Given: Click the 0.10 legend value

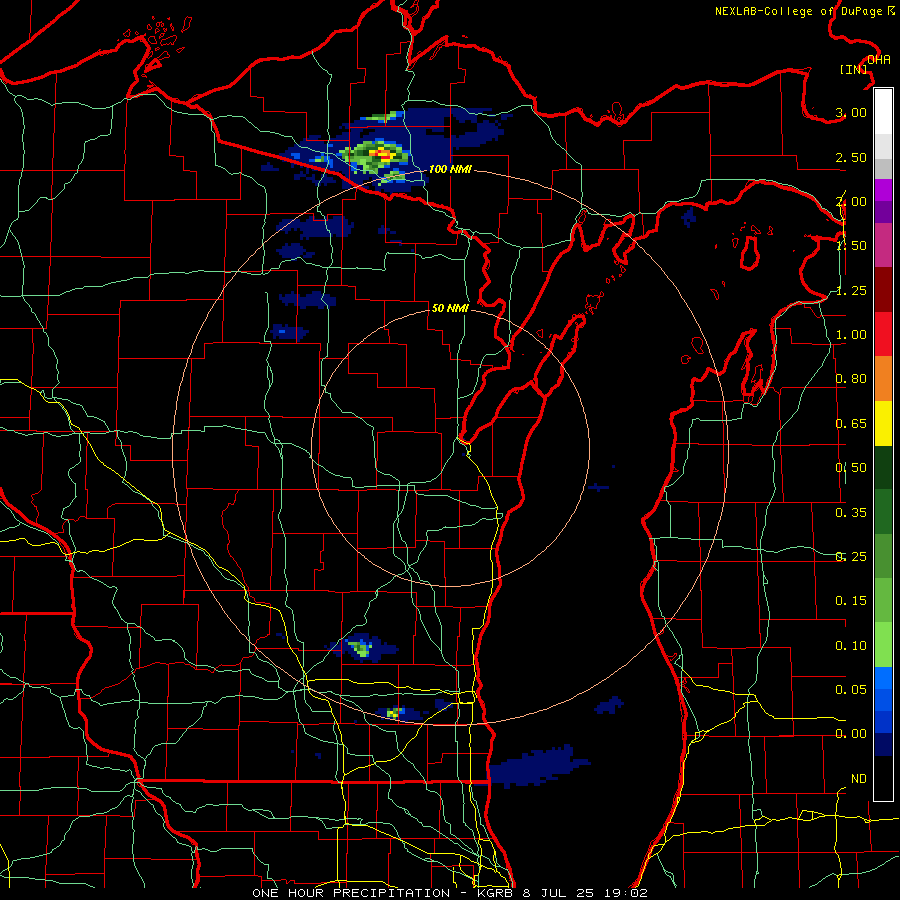Looking at the screenshot, I should click(851, 646).
